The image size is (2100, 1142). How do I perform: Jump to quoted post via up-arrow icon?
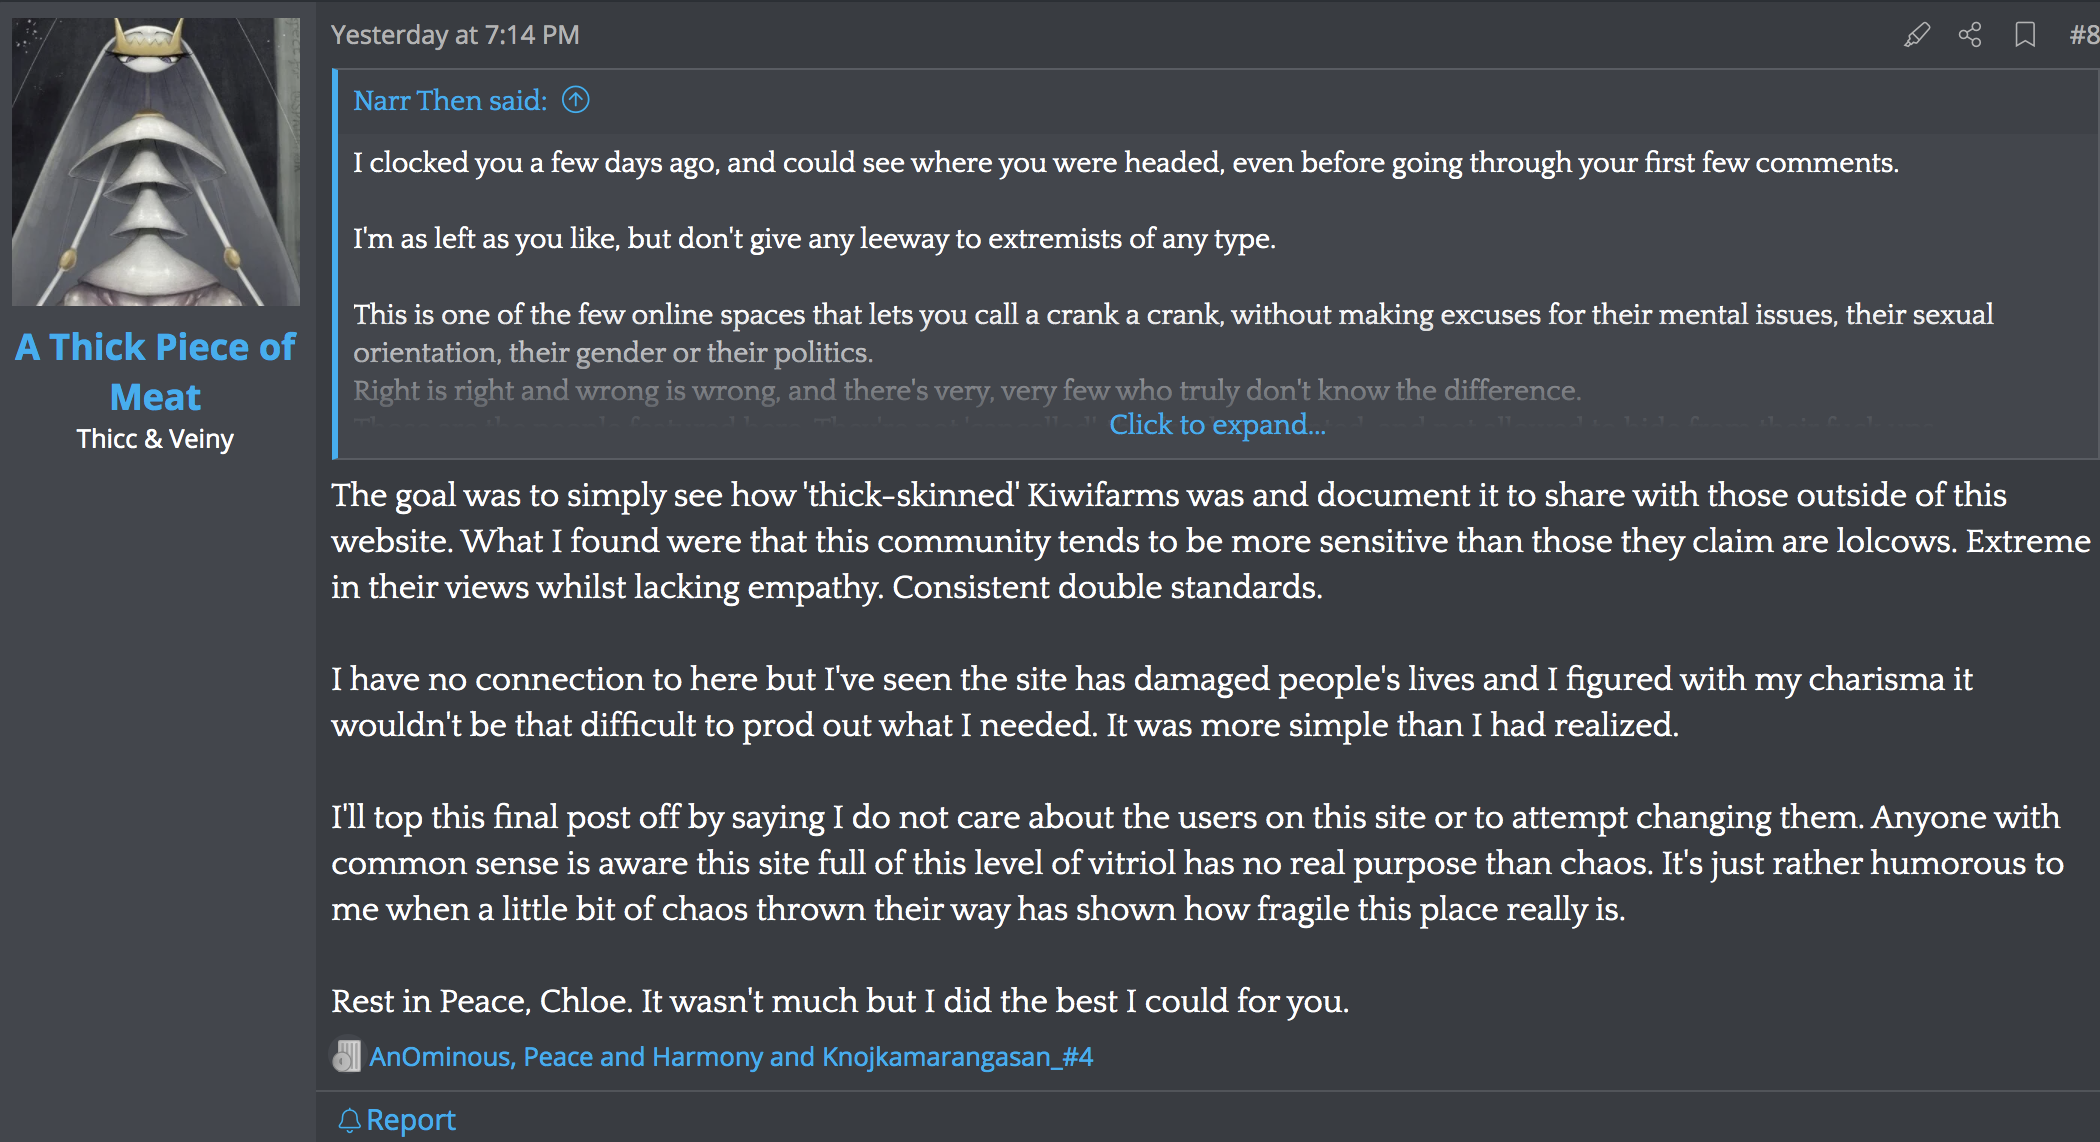pos(576,100)
